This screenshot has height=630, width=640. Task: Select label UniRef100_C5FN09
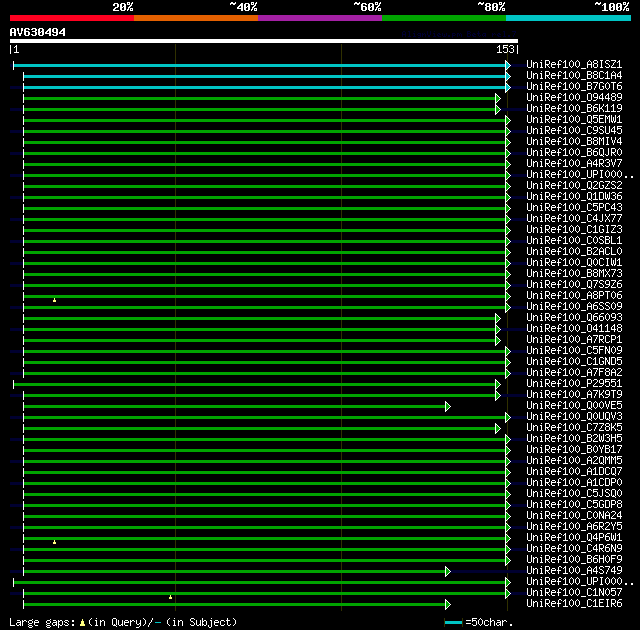click(574, 351)
